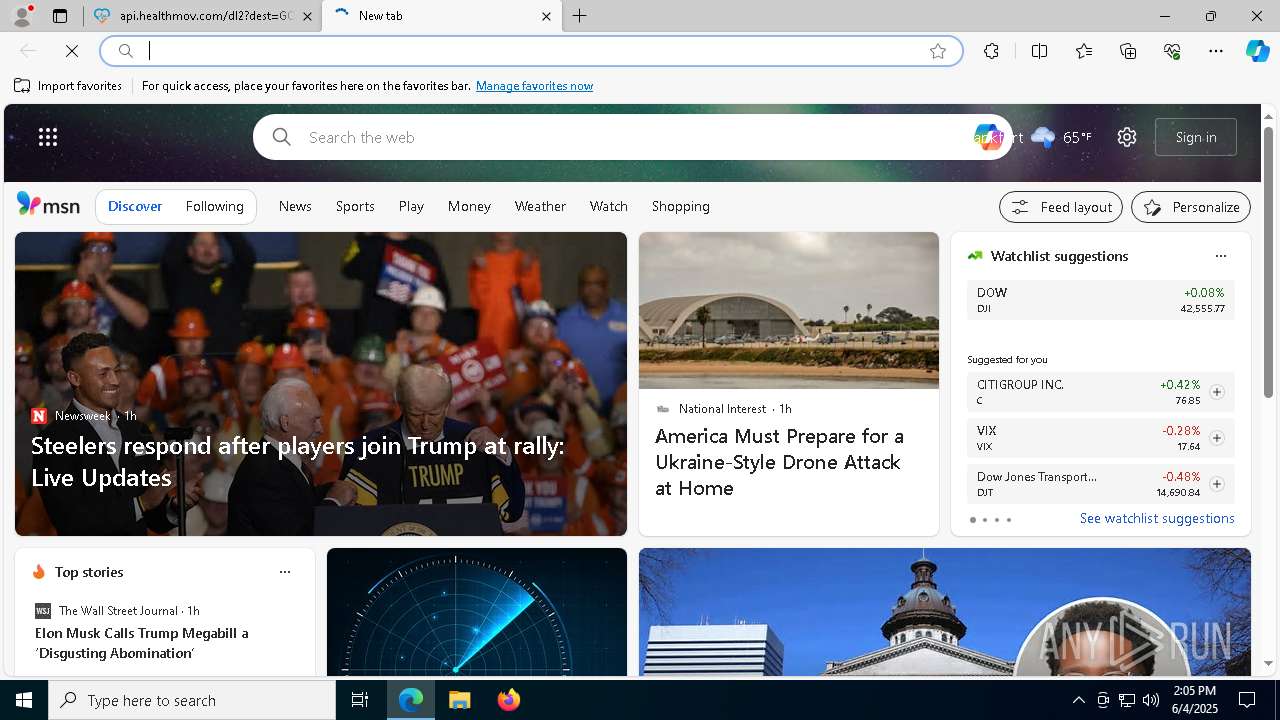
Task: Open a new browser tab
Action: [x=579, y=16]
